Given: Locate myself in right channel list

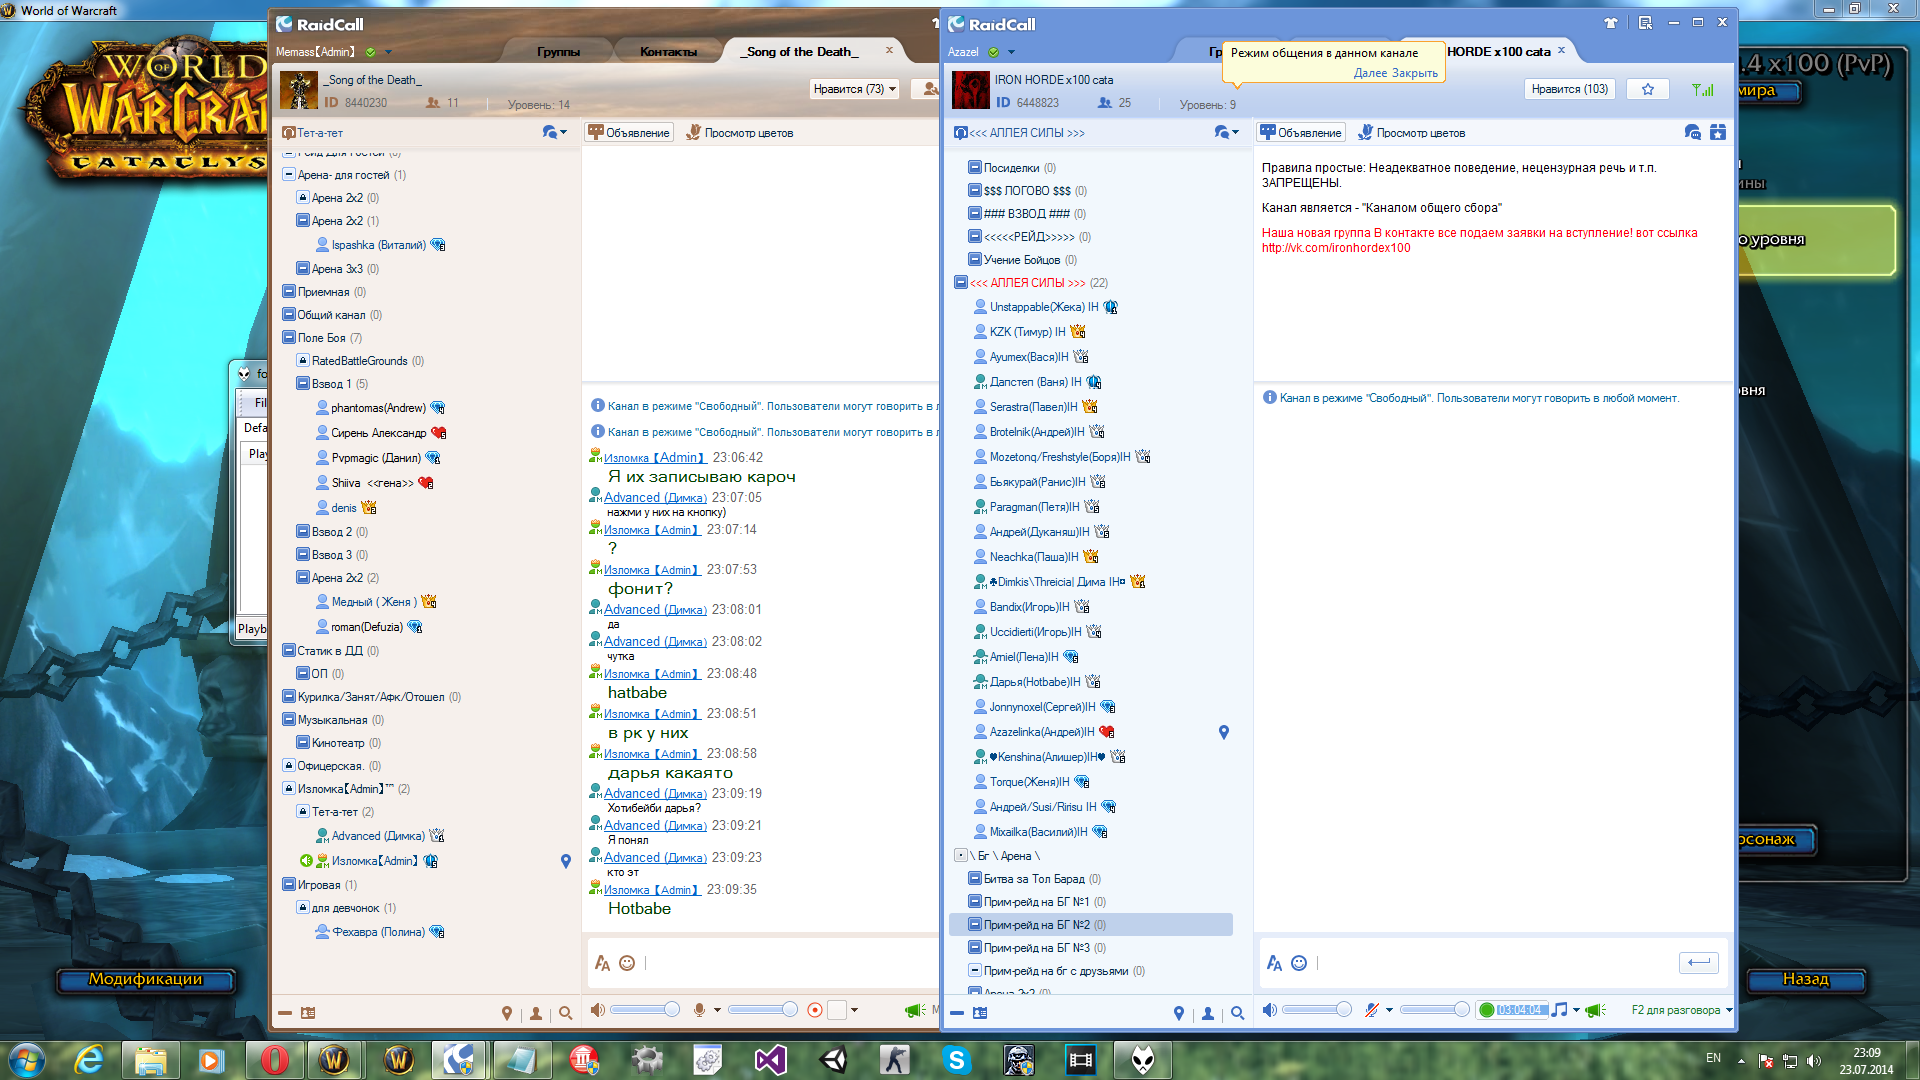Looking at the screenshot, I should [1179, 1013].
